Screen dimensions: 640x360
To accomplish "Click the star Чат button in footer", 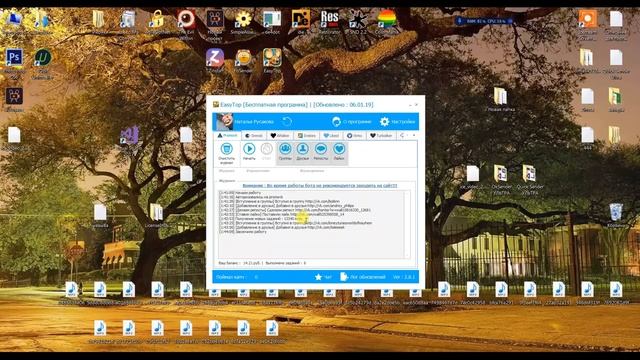I will tap(323, 277).
